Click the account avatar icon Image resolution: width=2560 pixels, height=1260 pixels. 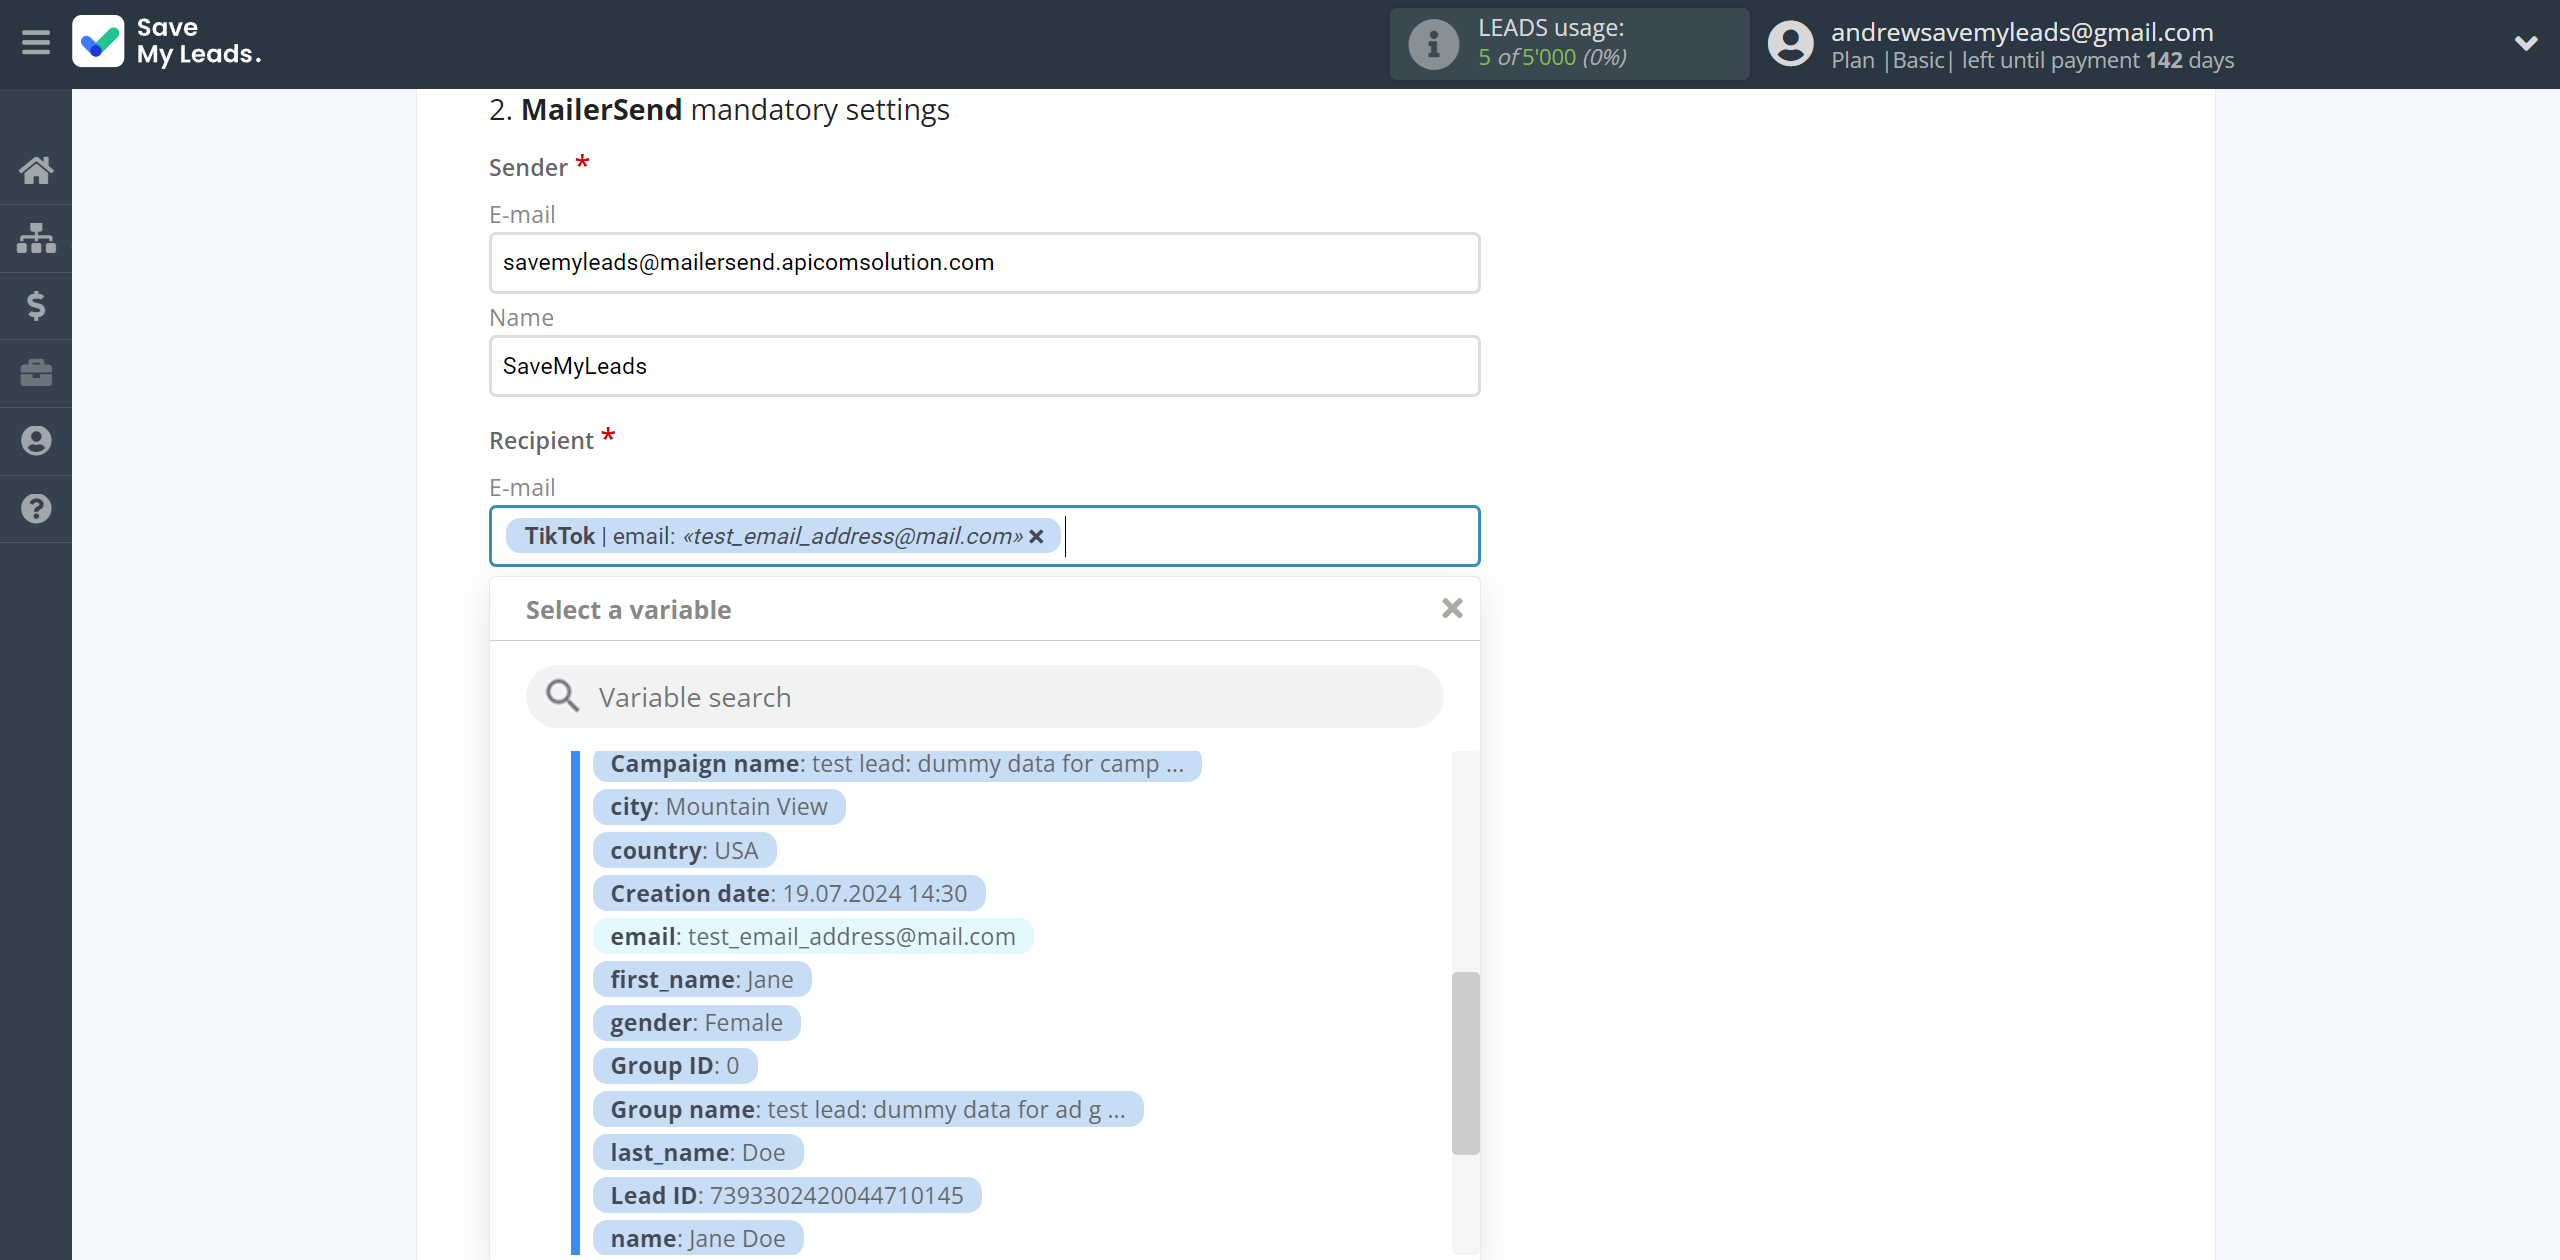pos(1790,44)
